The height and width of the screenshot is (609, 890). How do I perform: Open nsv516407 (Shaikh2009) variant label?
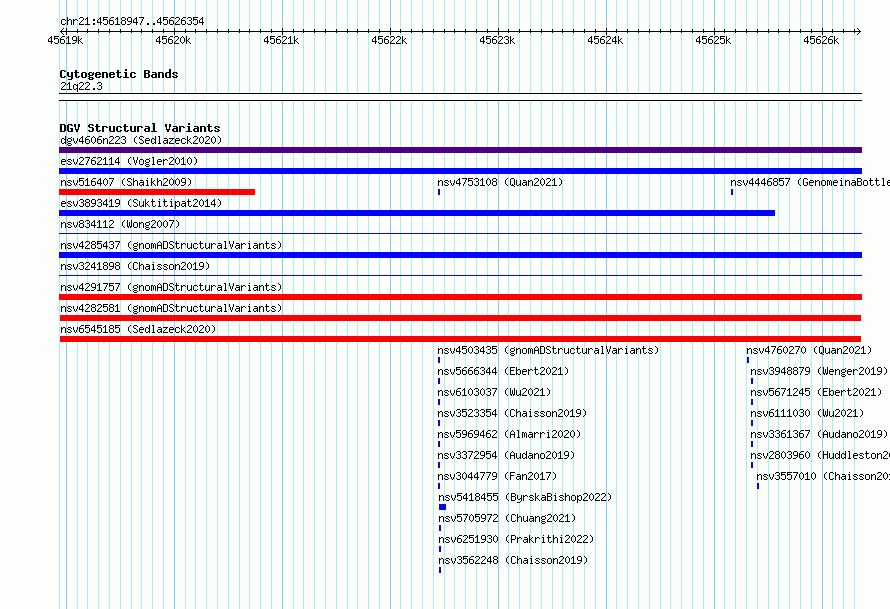126,182
